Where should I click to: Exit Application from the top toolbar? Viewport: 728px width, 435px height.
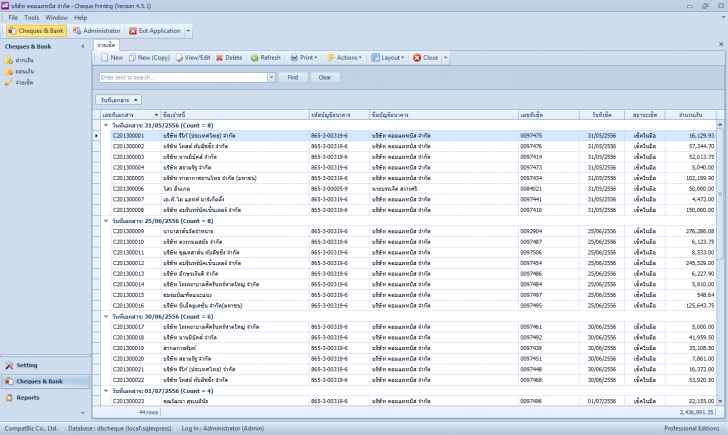click(154, 31)
